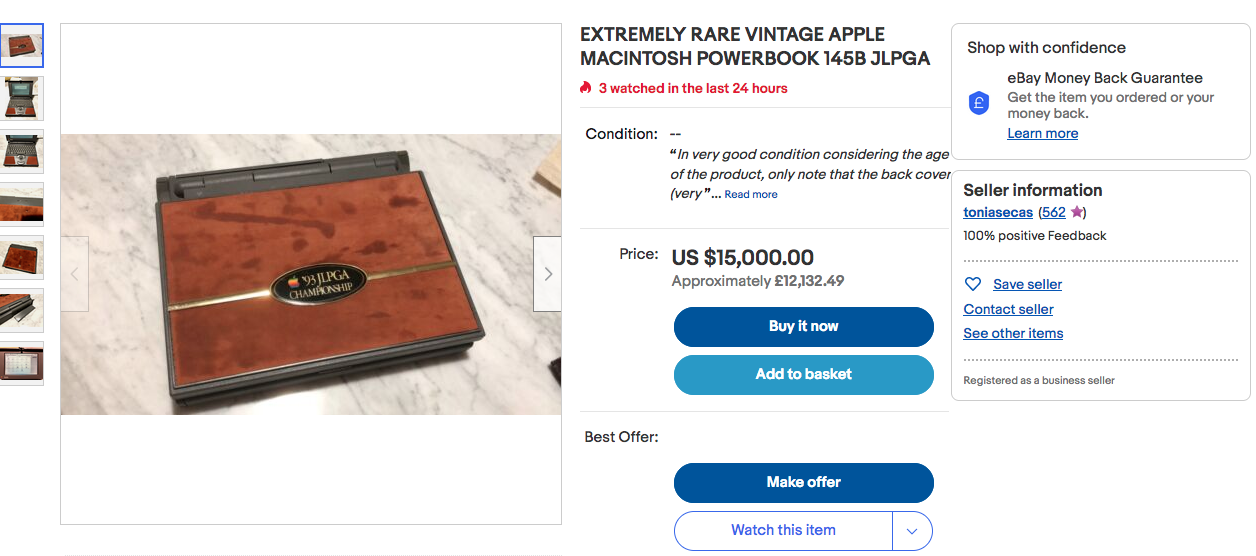Click the Make offer button

(803, 482)
